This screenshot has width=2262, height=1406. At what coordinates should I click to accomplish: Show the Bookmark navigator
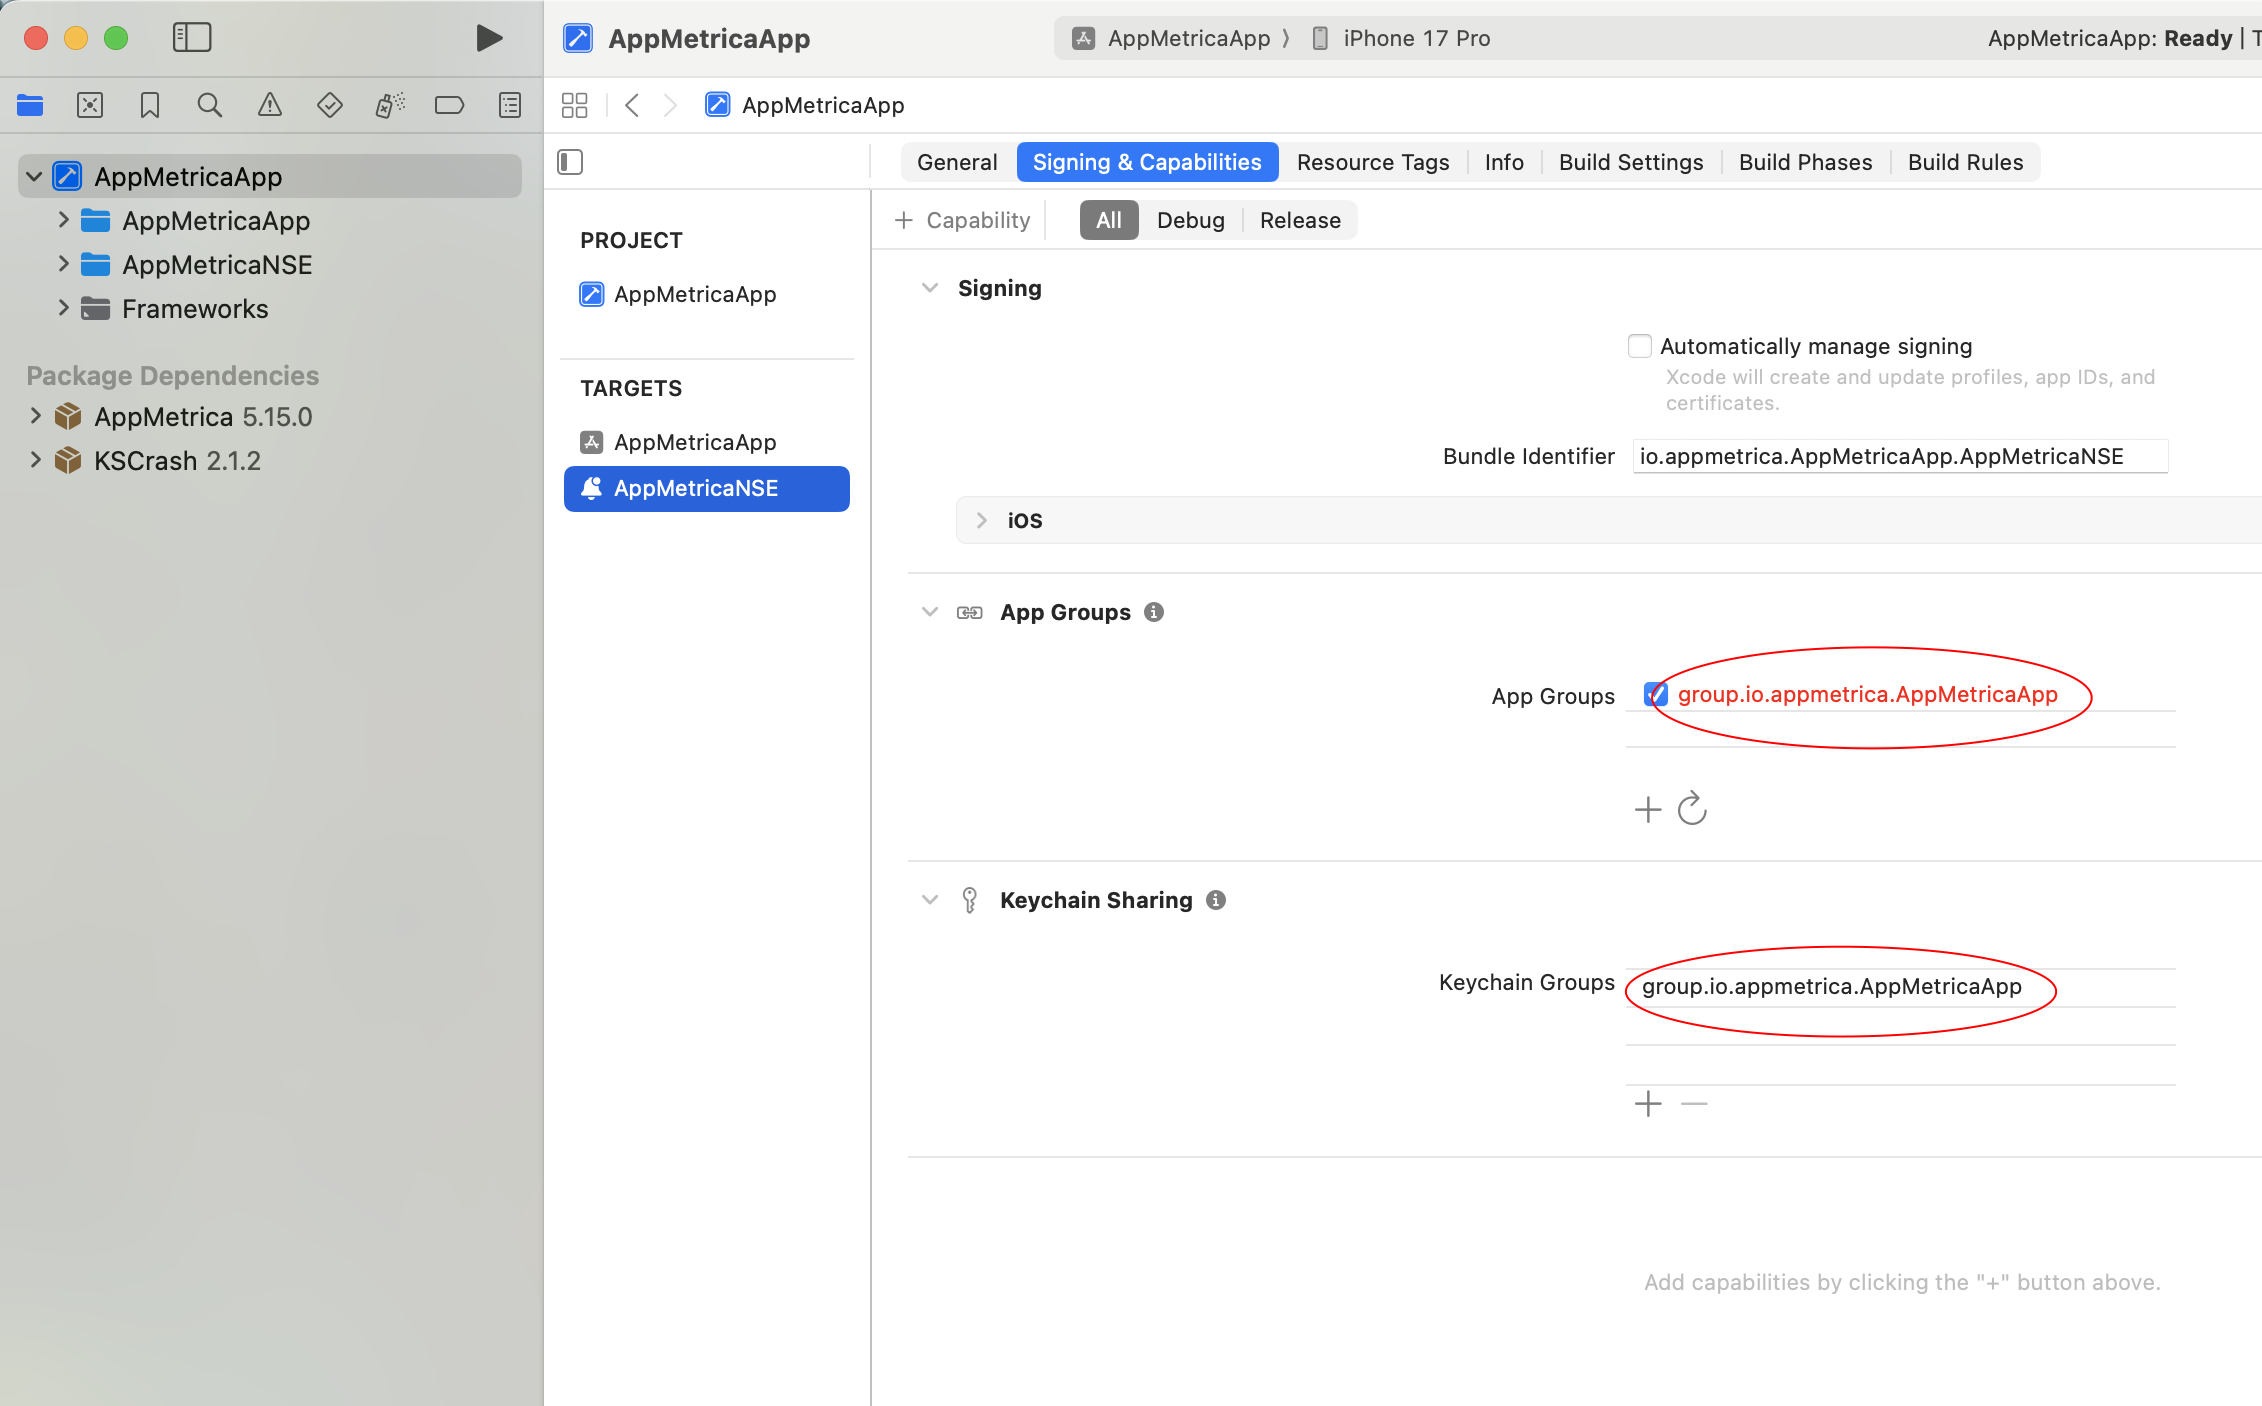click(x=150, y=105)
